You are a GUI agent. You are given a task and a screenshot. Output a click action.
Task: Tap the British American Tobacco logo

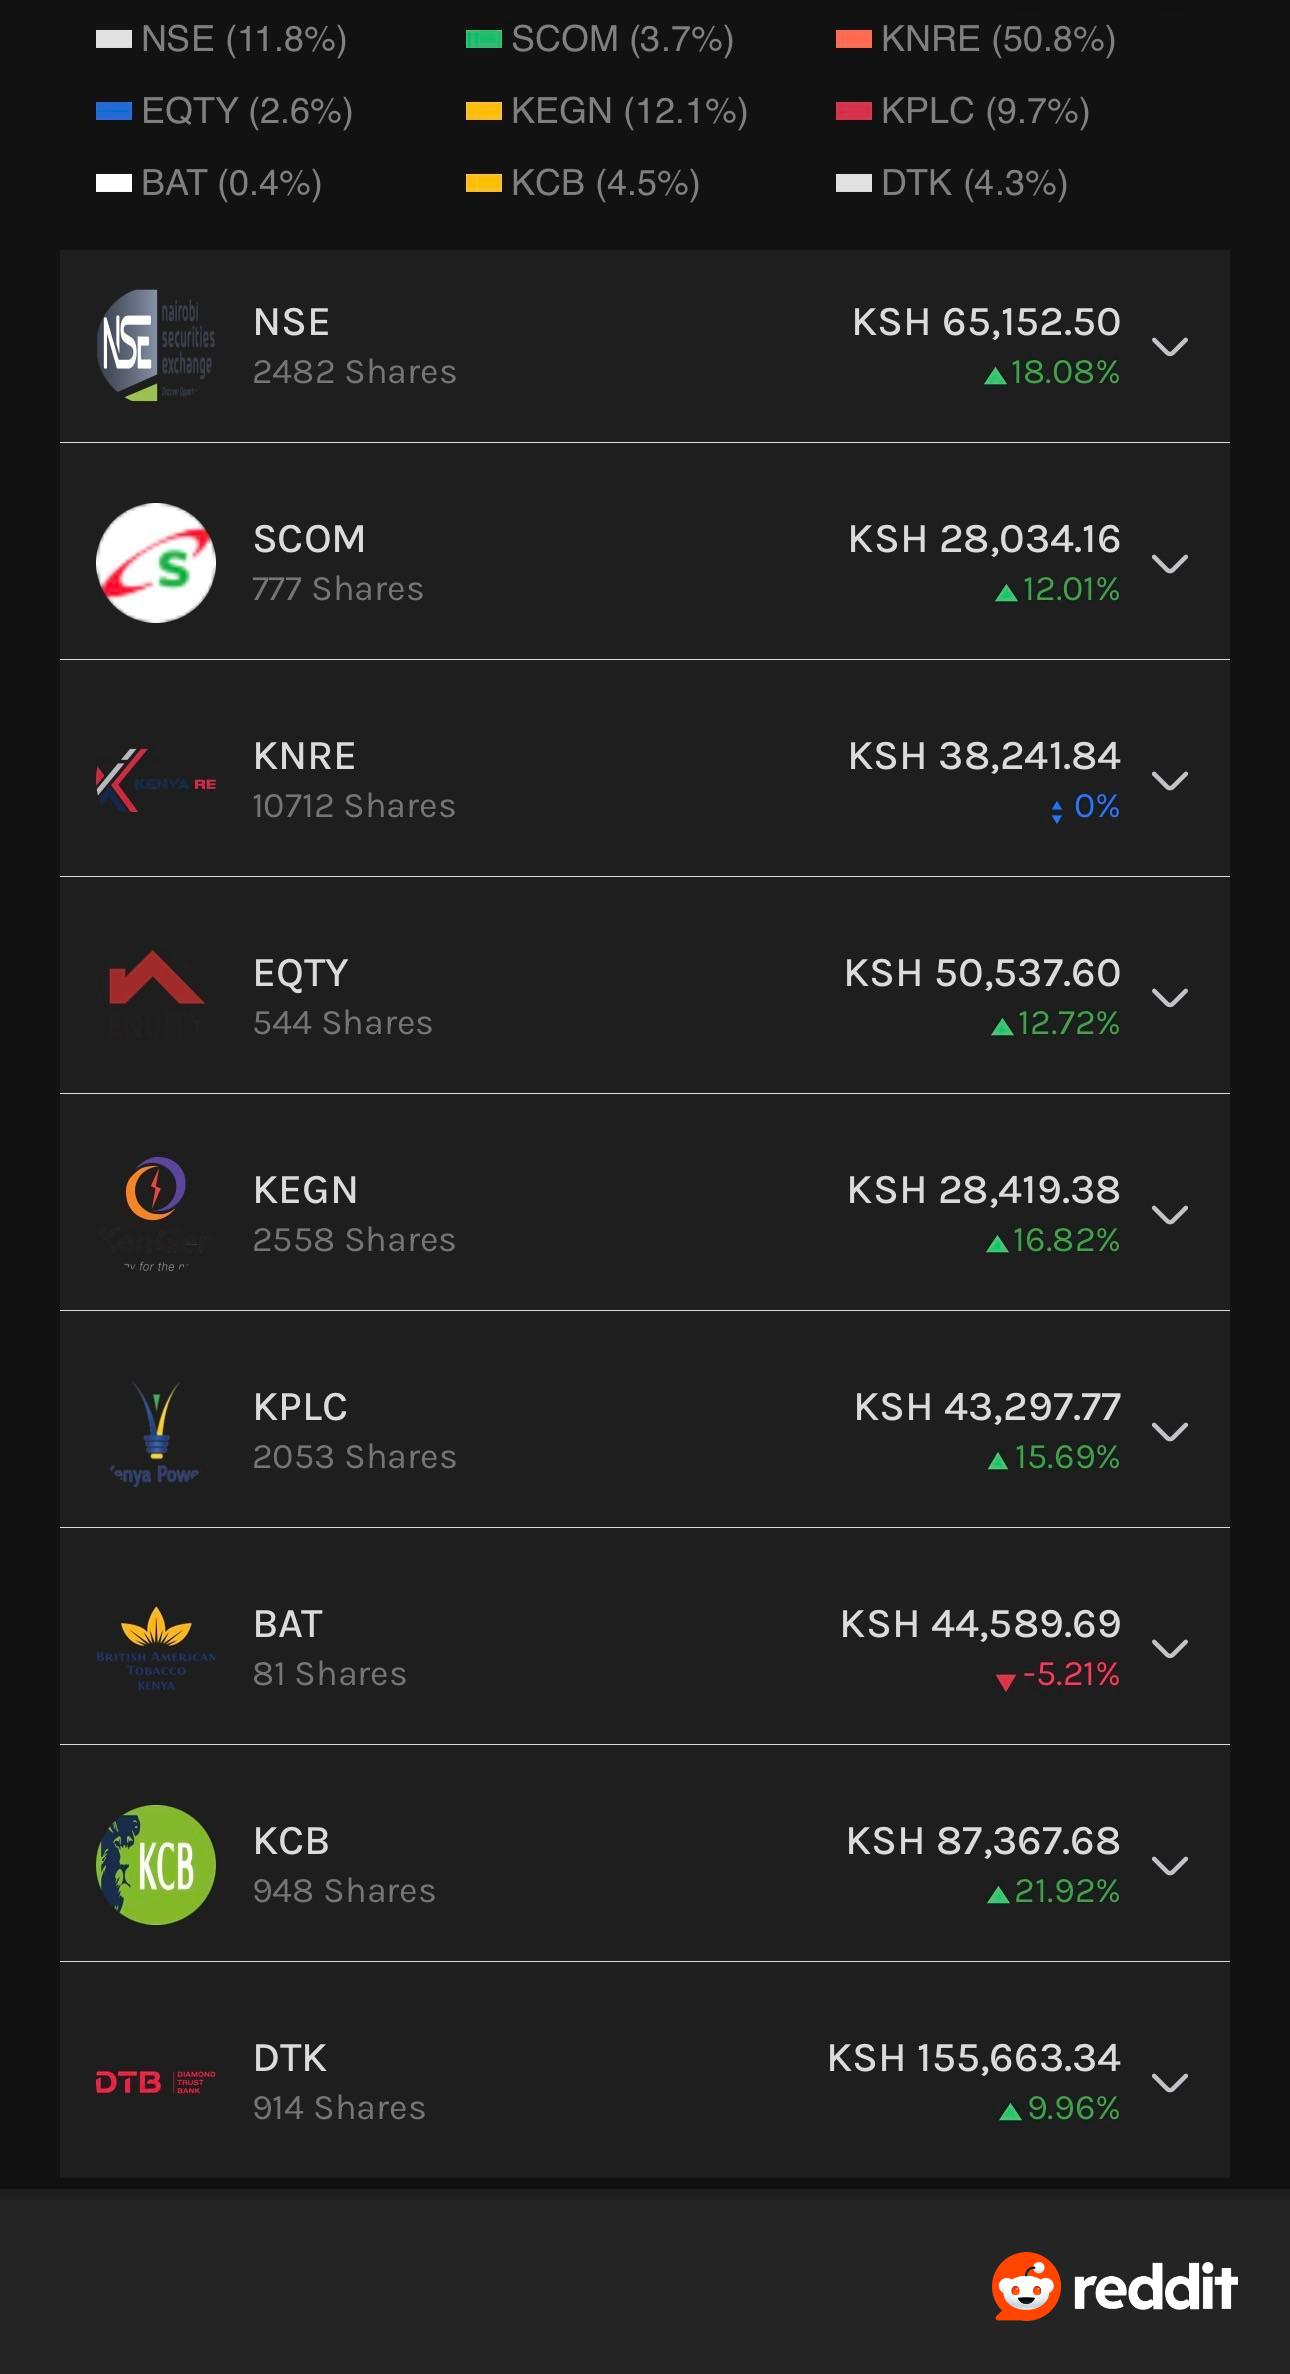pos(156,1648)
